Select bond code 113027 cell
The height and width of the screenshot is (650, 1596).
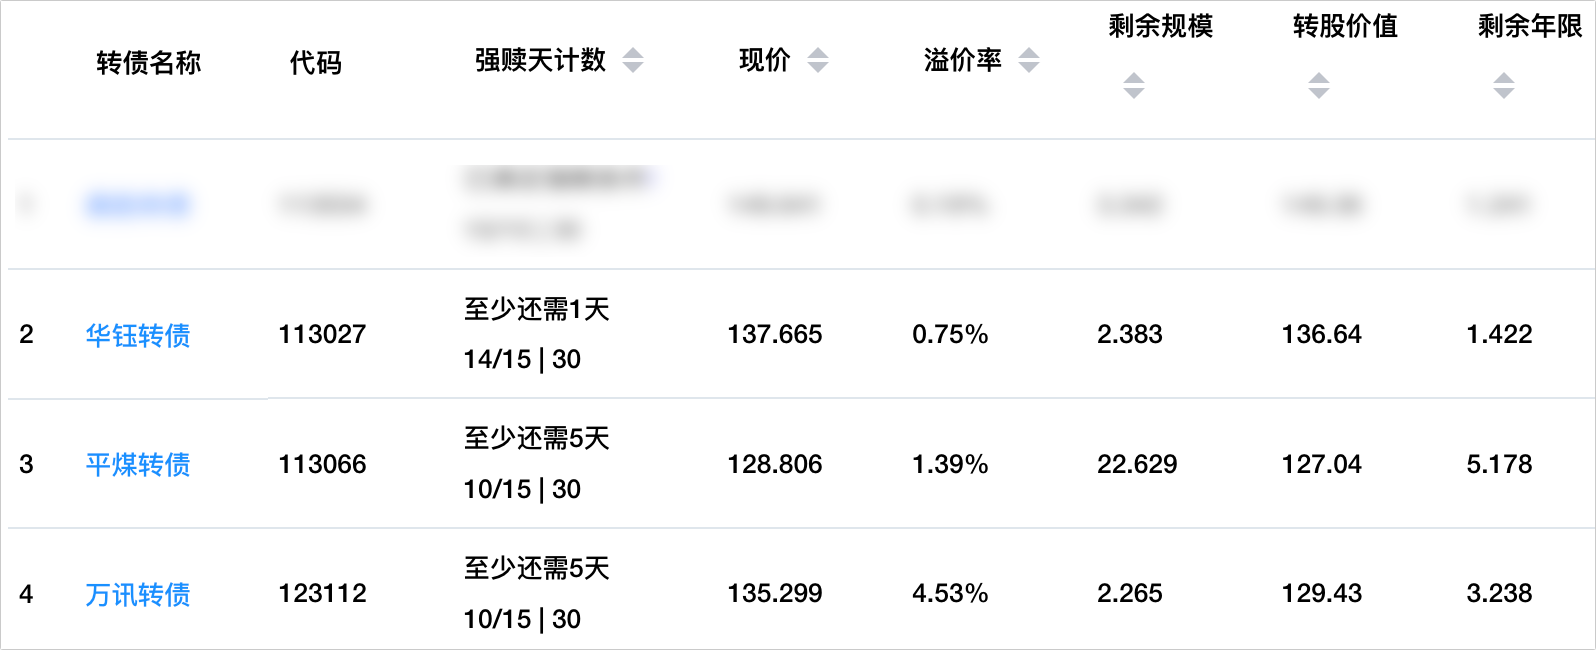[x=322, y=335]
